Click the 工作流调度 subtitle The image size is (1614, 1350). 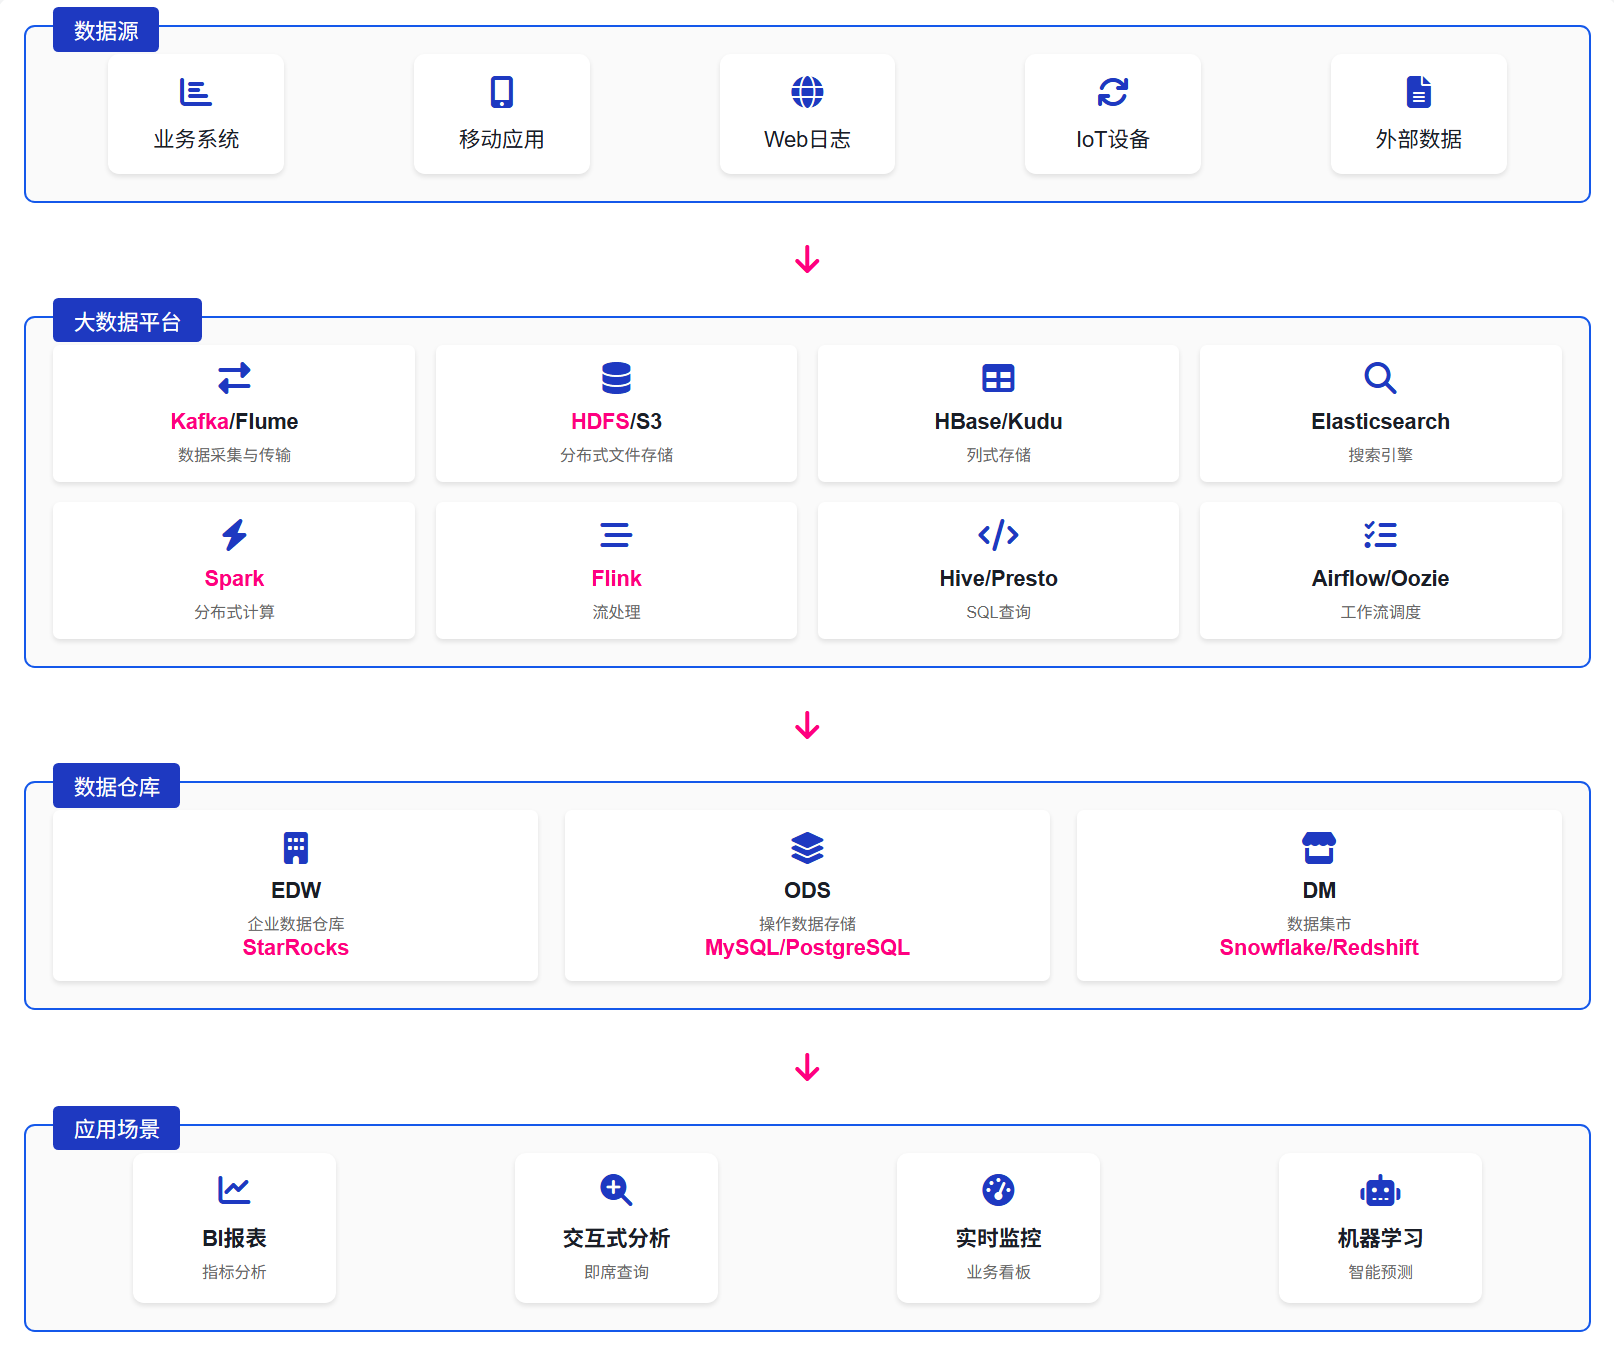[1380, 612]
